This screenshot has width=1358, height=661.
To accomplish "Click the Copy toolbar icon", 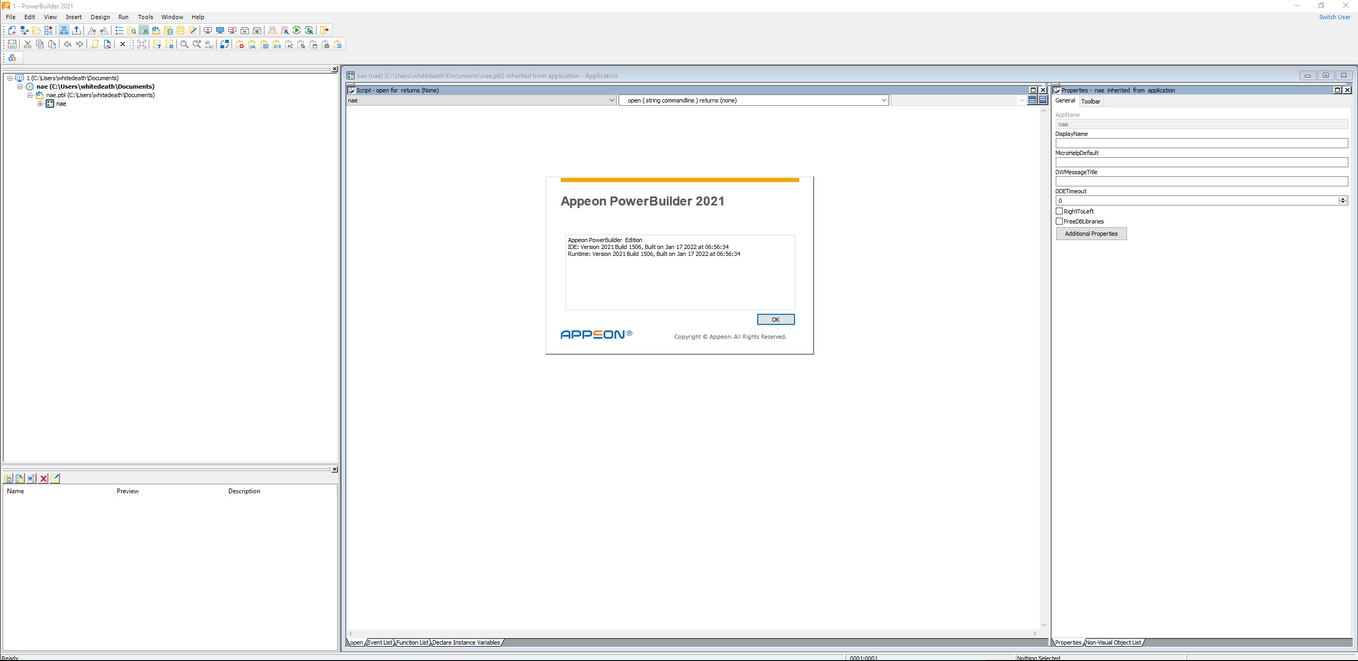I will coord(40,44).
